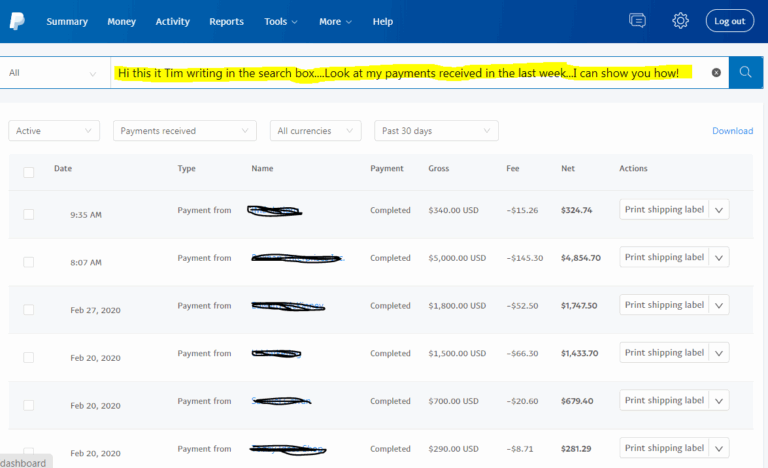Click into the highlighted search text field

click(400, 73)
